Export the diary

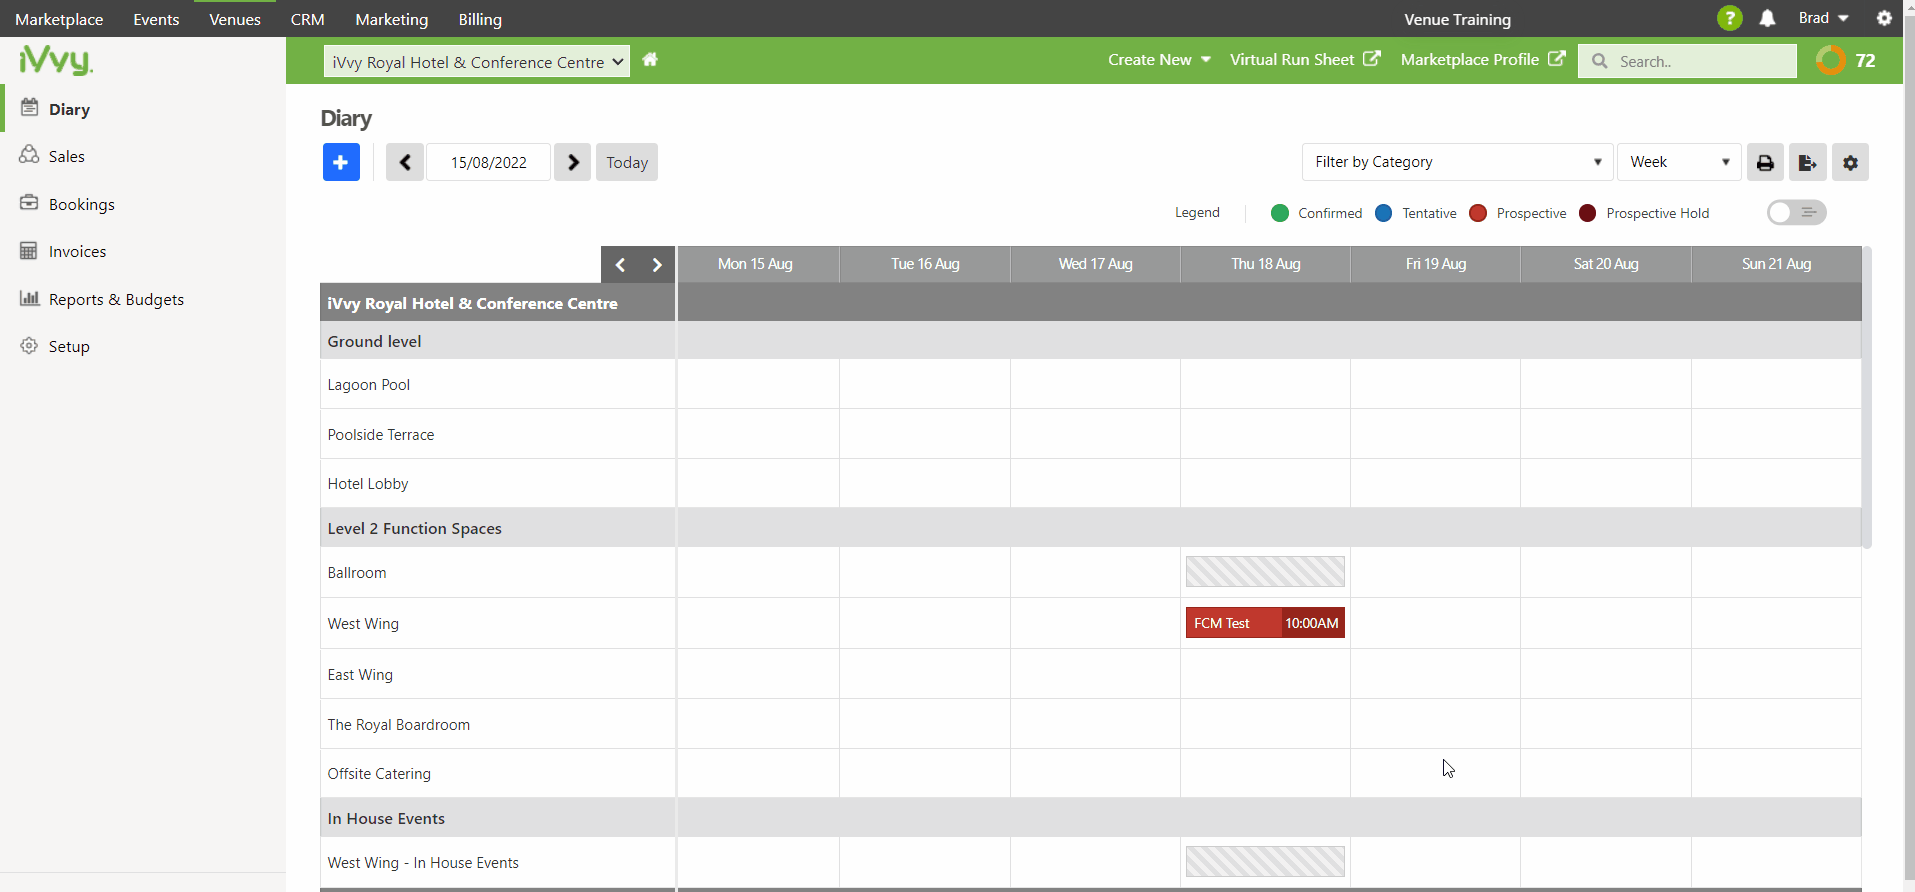pos(1807,162)
